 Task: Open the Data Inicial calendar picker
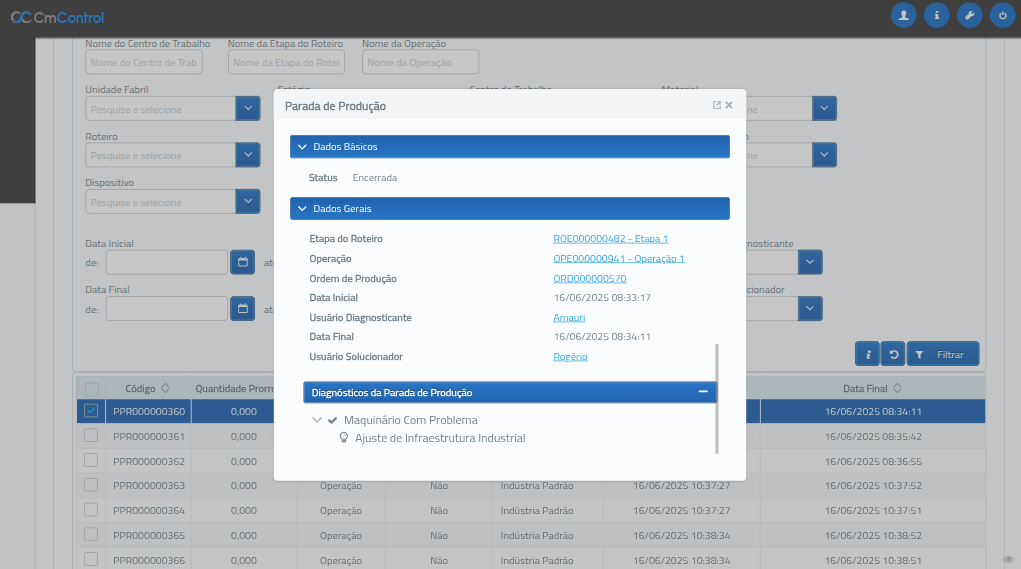pyautogui.click(x=242, y=262)
